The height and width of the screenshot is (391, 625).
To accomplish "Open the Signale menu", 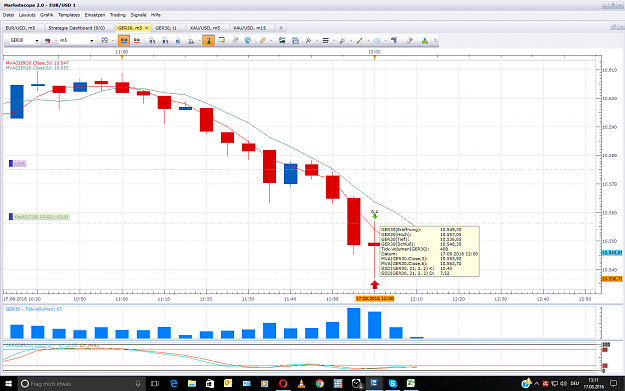I will (x=138, y=15).
